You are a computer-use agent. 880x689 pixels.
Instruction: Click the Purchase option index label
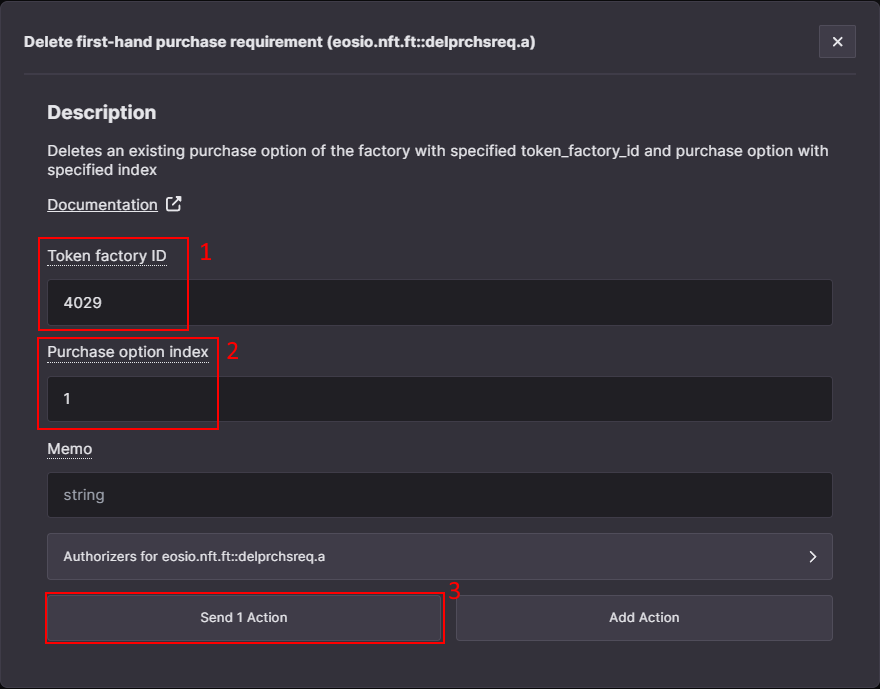(127, 352)
